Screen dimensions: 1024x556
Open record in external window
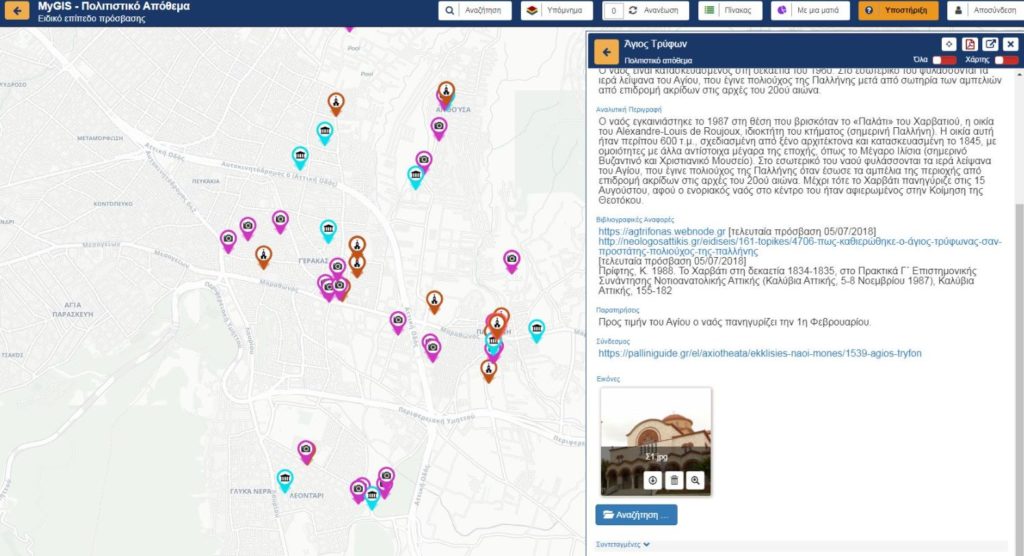tap(990, 44)
